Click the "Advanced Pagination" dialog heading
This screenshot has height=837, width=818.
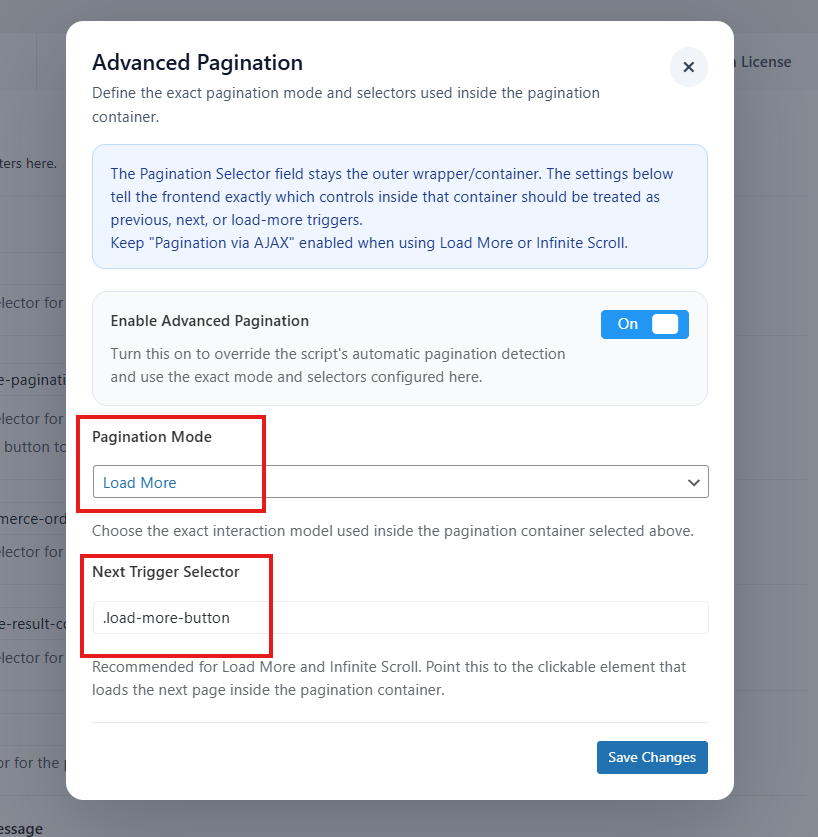pyautogui.click(x=197, y=63)
